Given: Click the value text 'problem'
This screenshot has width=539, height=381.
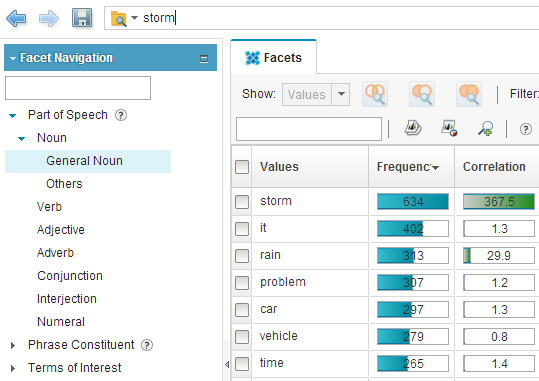Looking at the screenshot, I should coord(283,282).
